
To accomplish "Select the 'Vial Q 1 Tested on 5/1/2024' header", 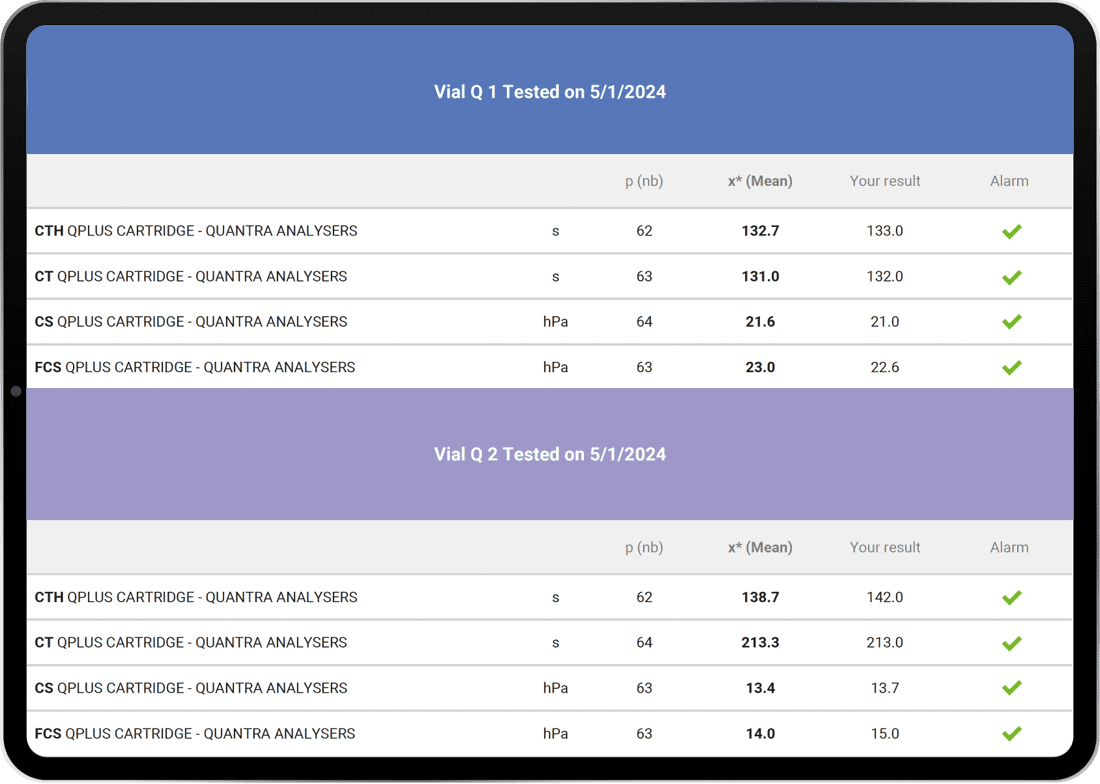I will point(550,92).
